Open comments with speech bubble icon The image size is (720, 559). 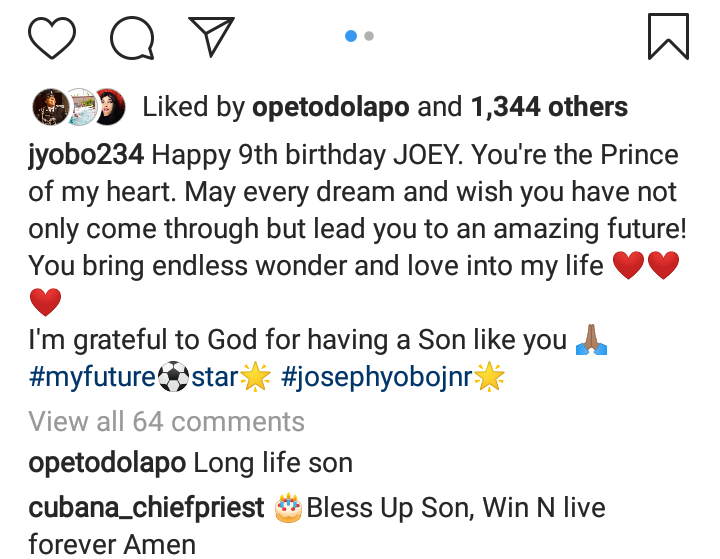click(x=131, y=37)
